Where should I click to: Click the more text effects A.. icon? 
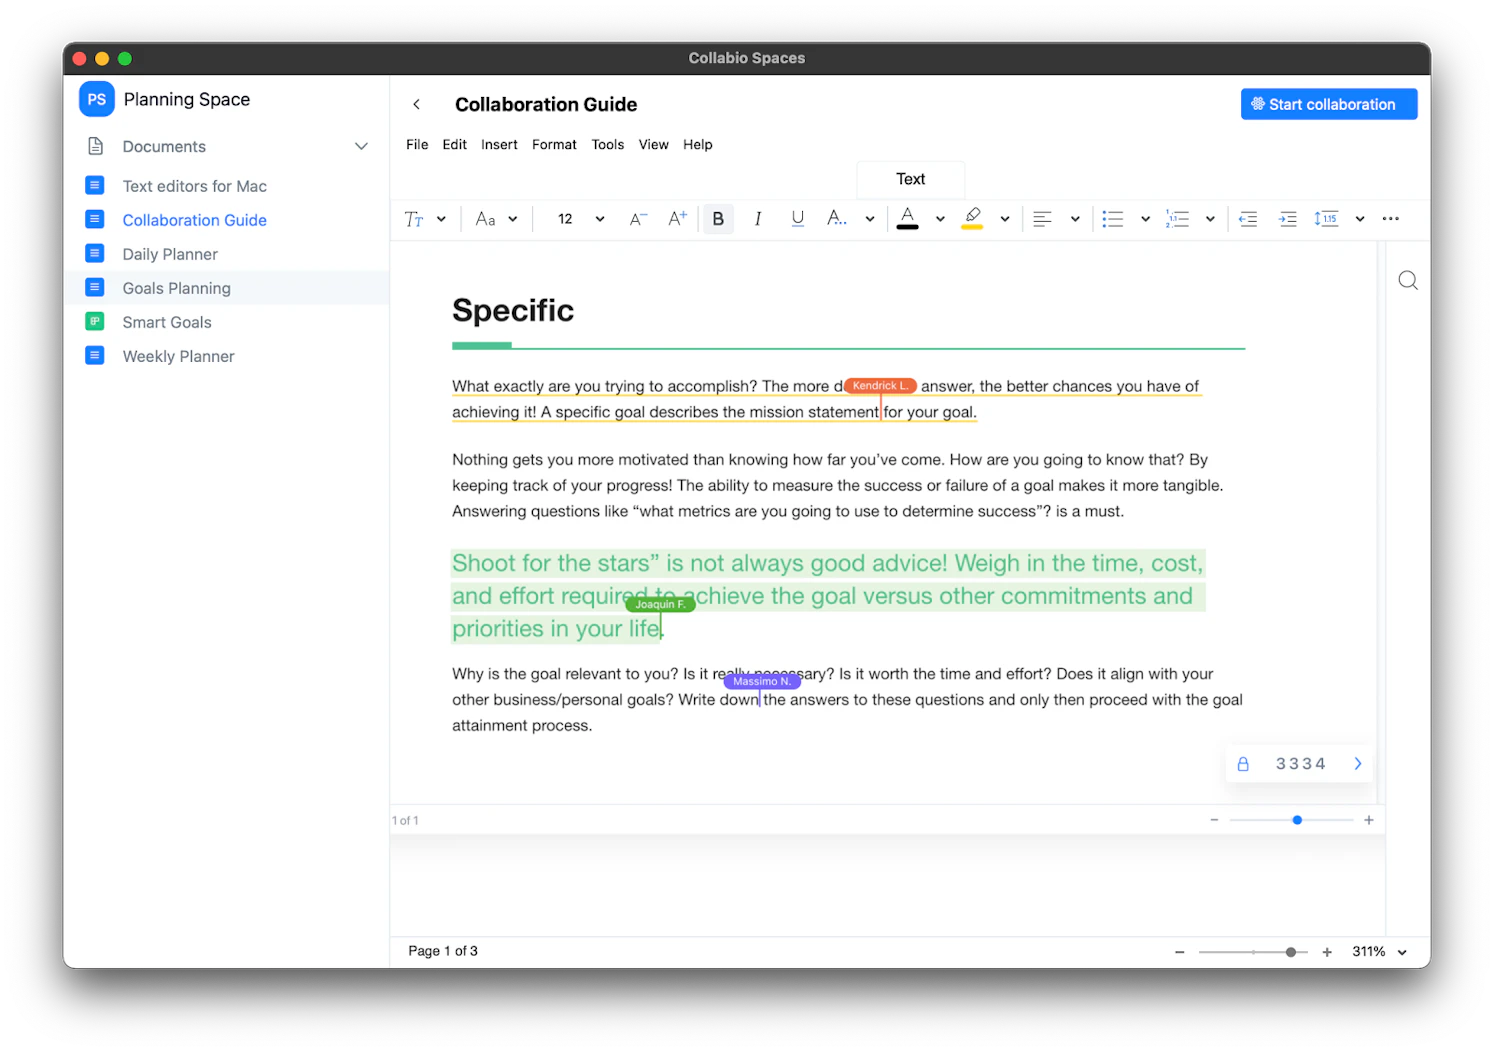(836, 218)
